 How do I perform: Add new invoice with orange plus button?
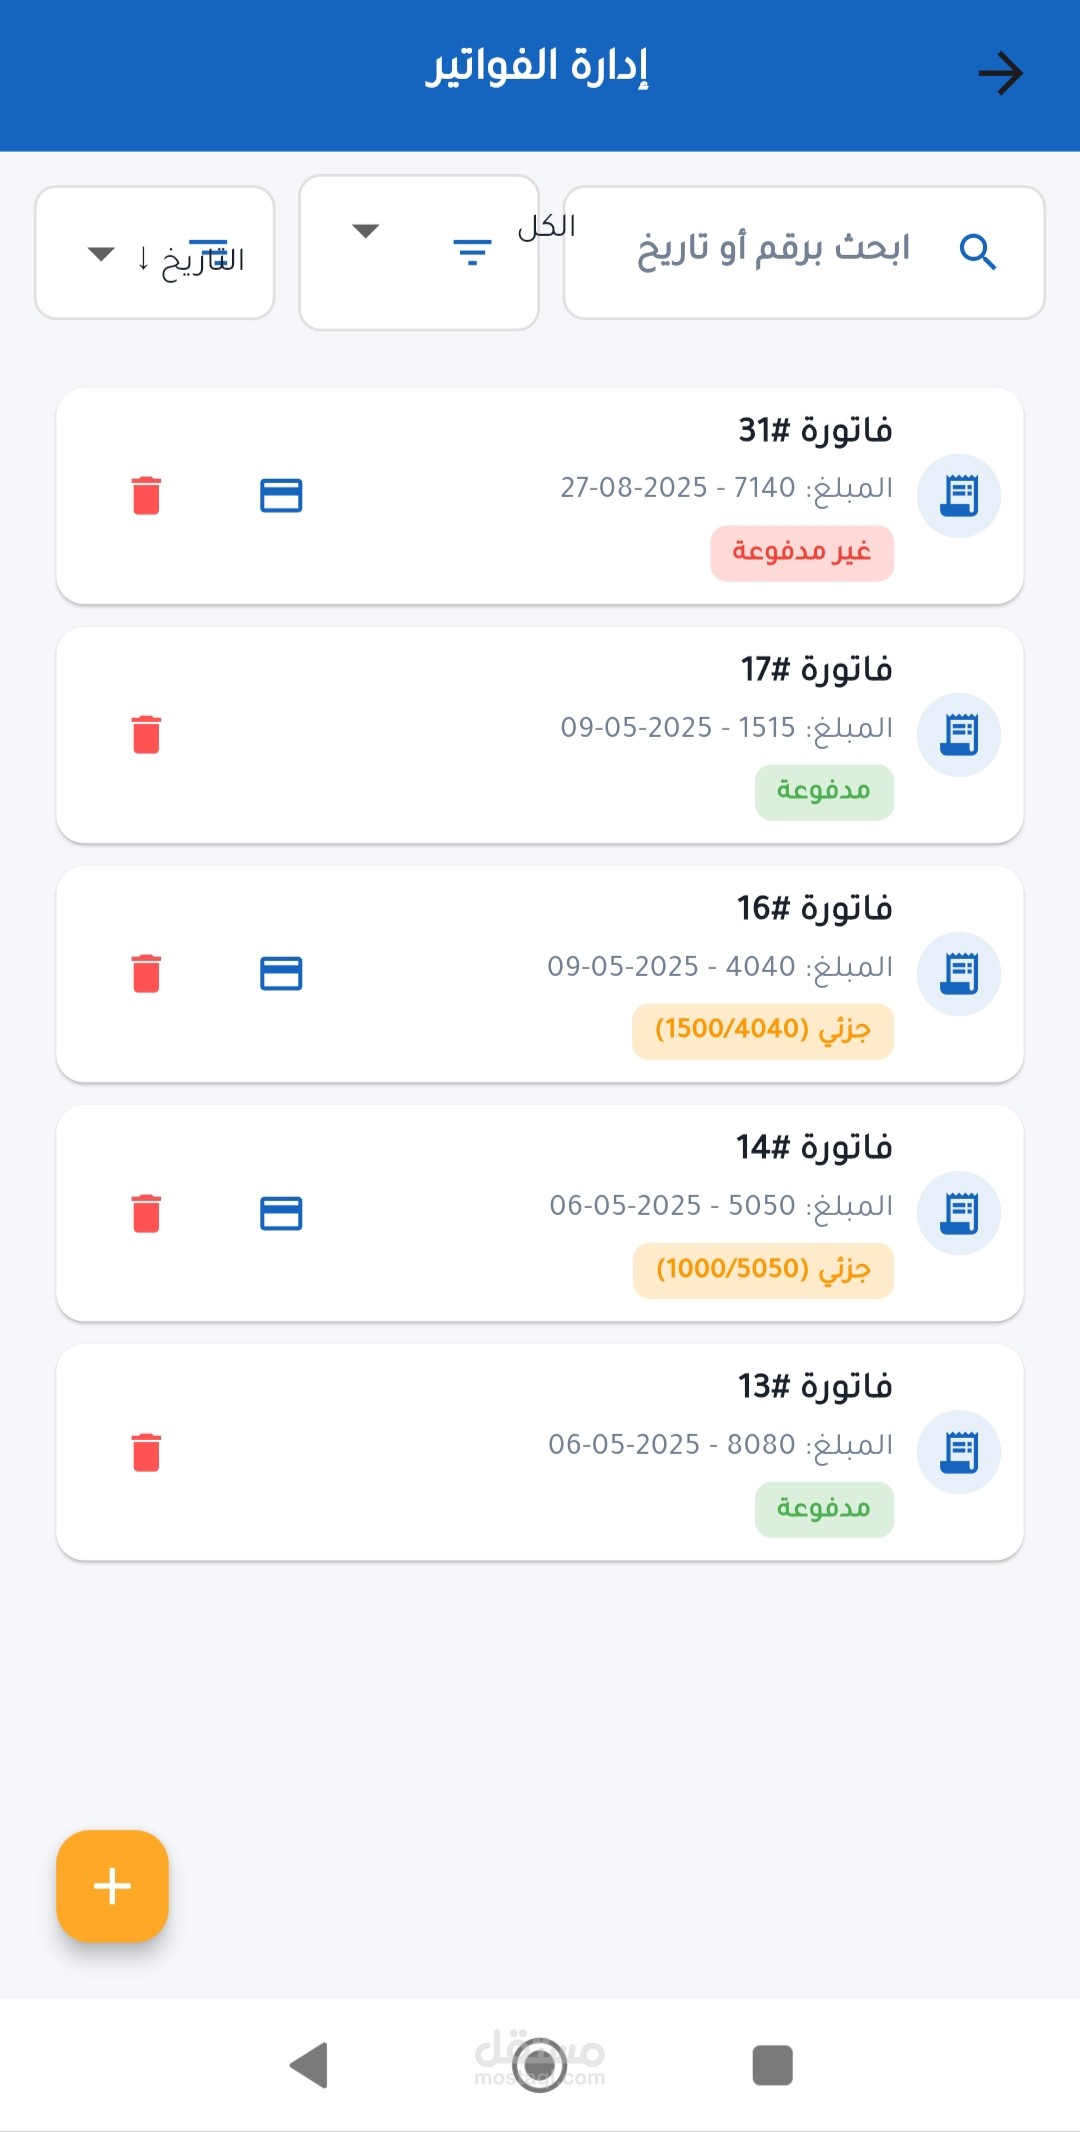click(x=112, y=1886)
